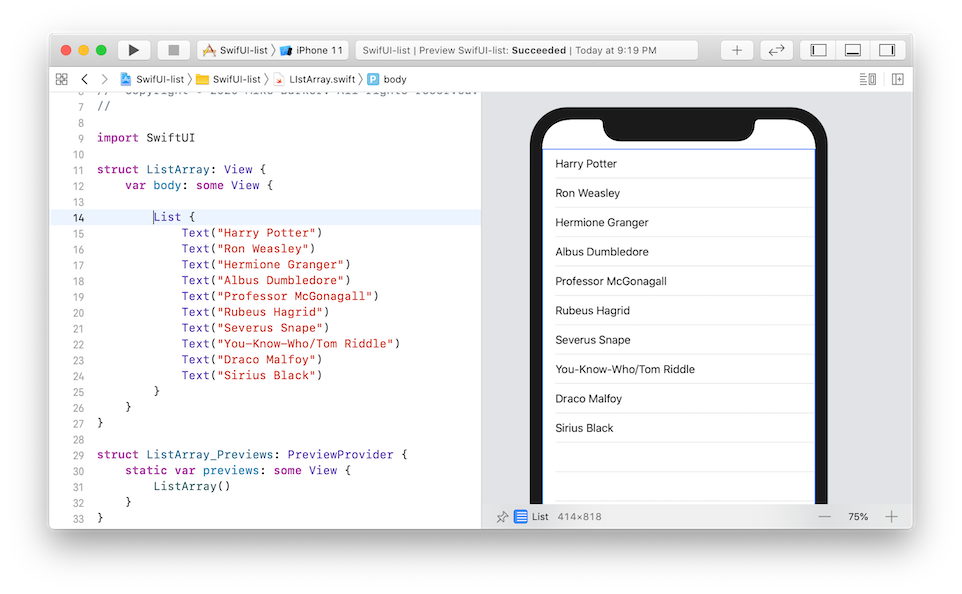Click ListArray_Previews struct name
This screenshot has width=962, height=594.
click(x=209, y=455)
